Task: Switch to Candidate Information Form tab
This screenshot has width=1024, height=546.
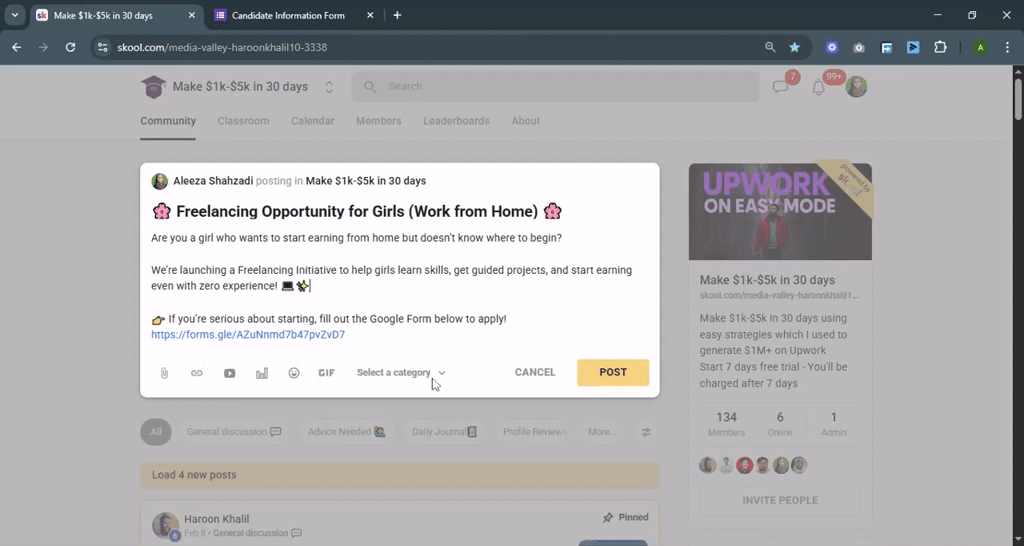Action: (x=288, y=15)
